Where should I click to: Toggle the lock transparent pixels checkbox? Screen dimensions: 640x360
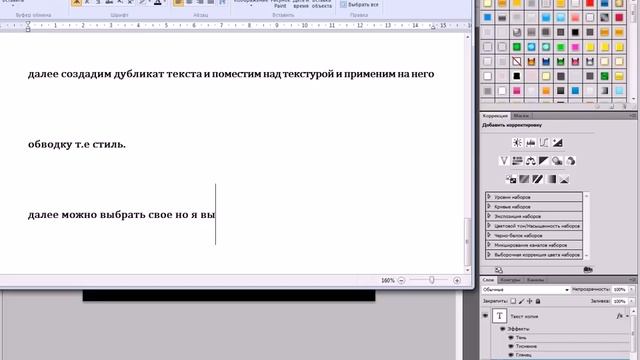(x=513, y=301)
